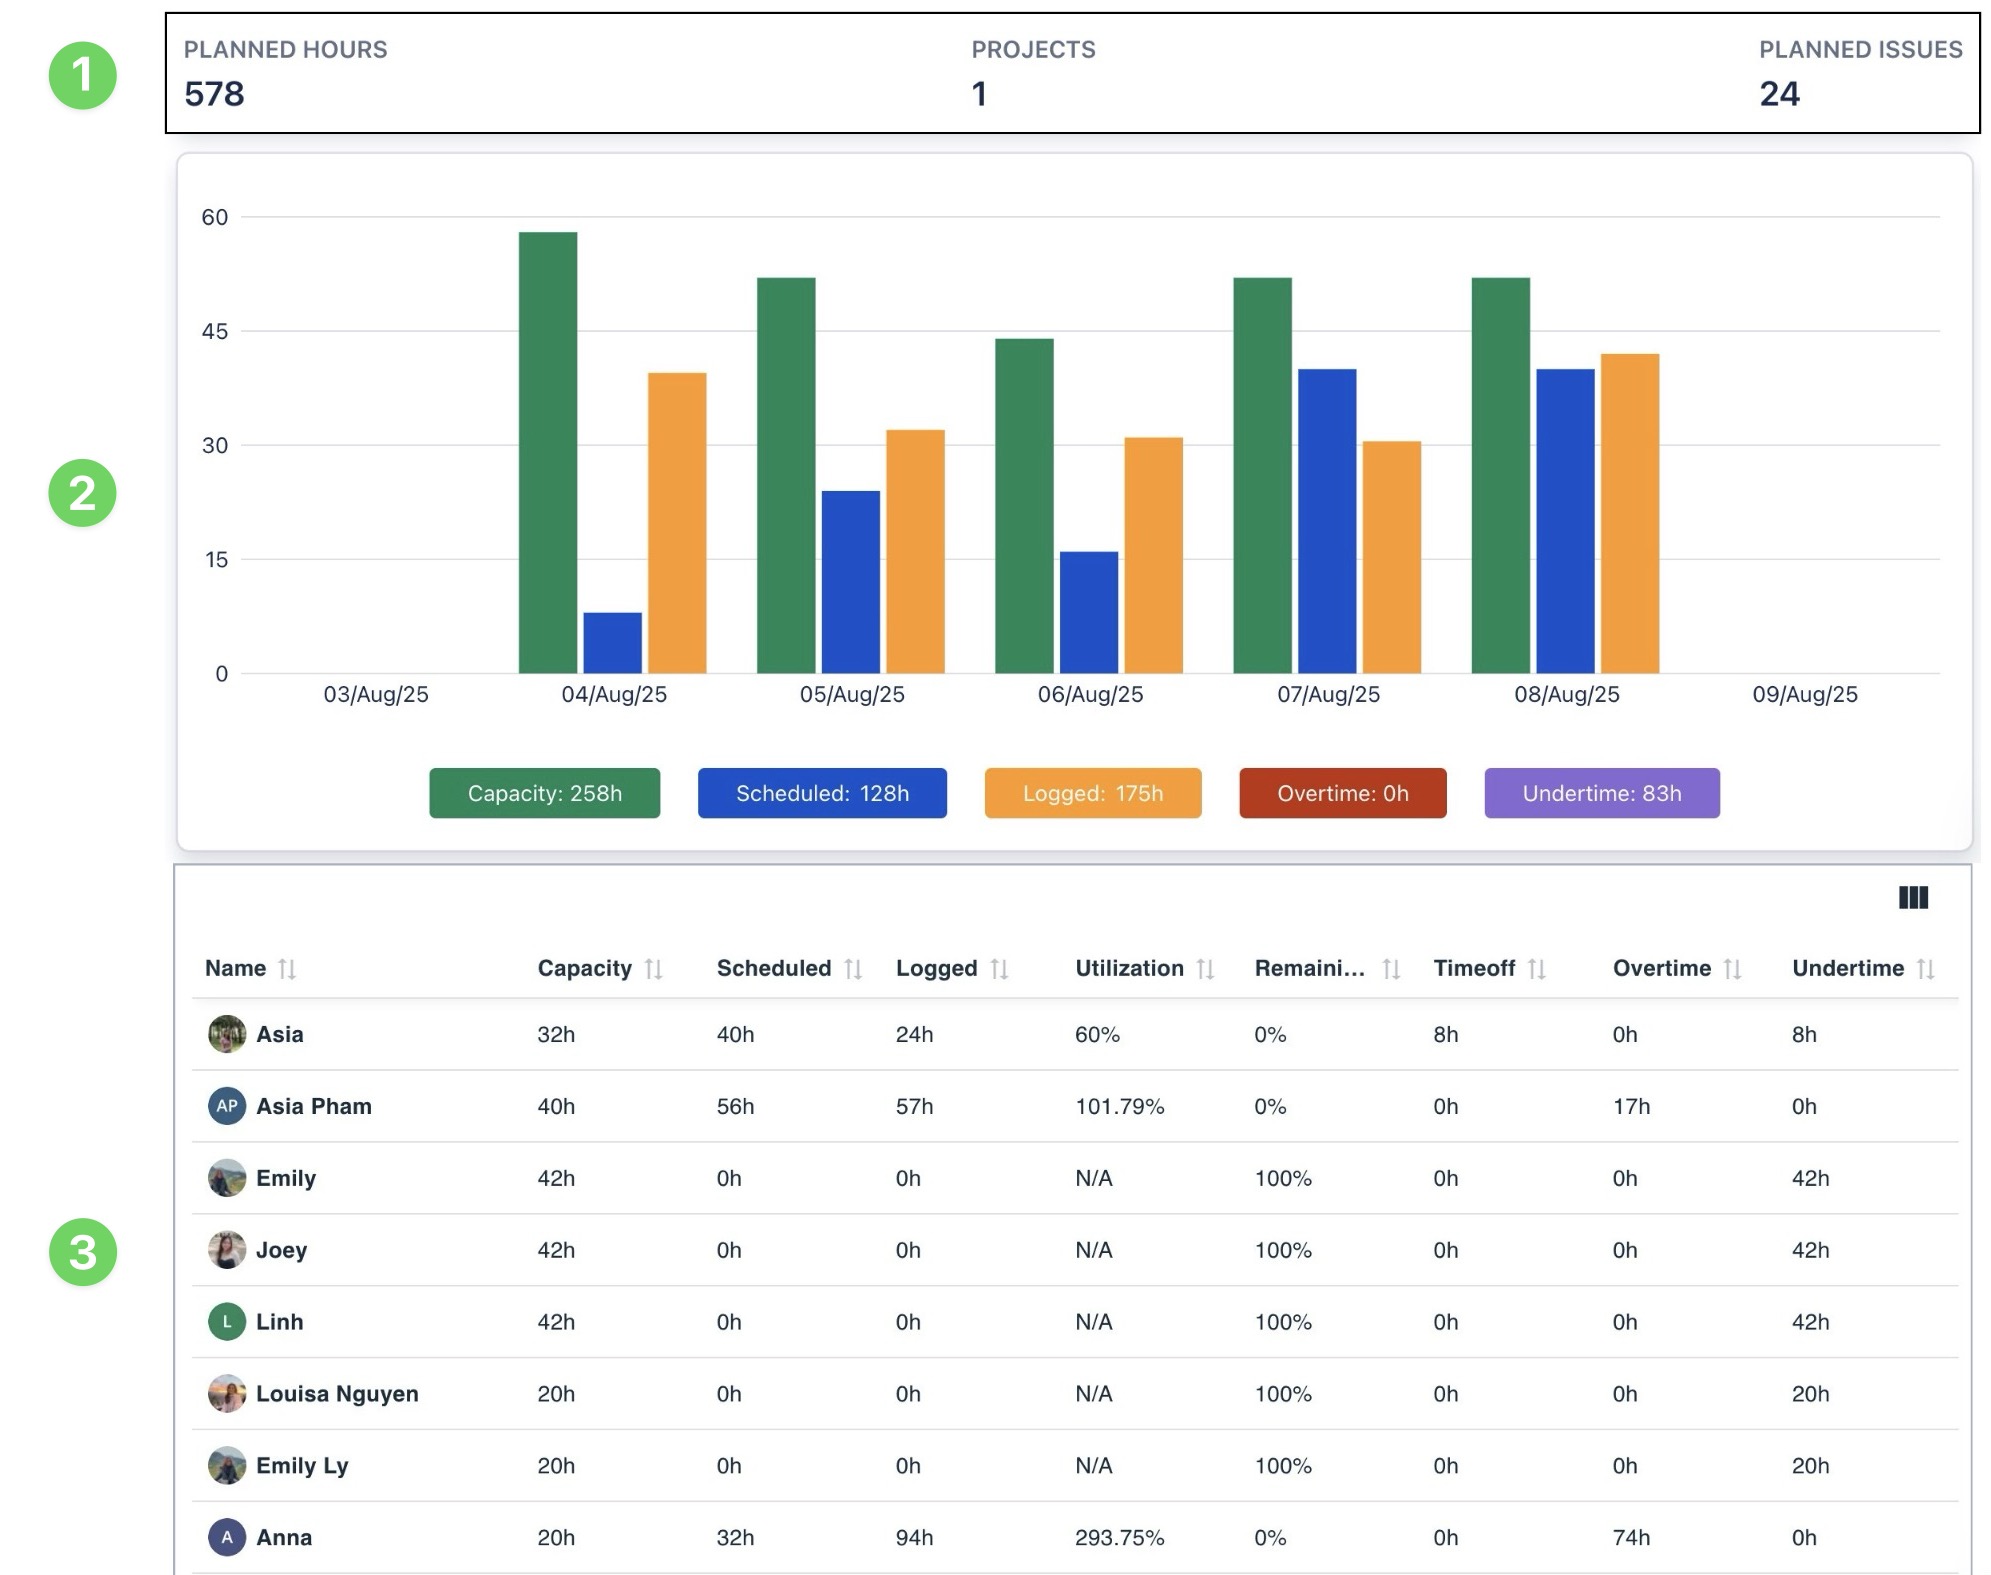Toggle the Logged: 175h legend series
The height and width of the screenshot is (1575, 1991).
pyautogui.click(x=1092, y=793)
